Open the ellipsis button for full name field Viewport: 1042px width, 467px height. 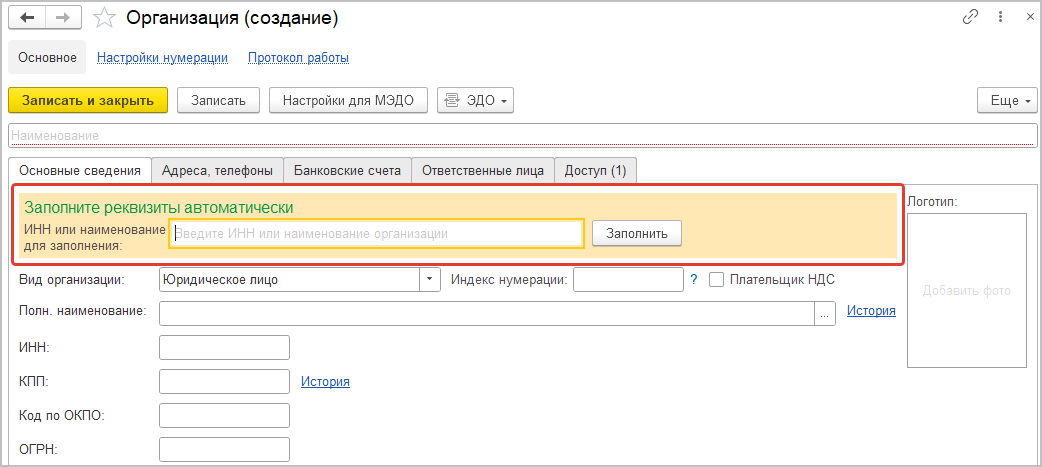pos(825,313)
